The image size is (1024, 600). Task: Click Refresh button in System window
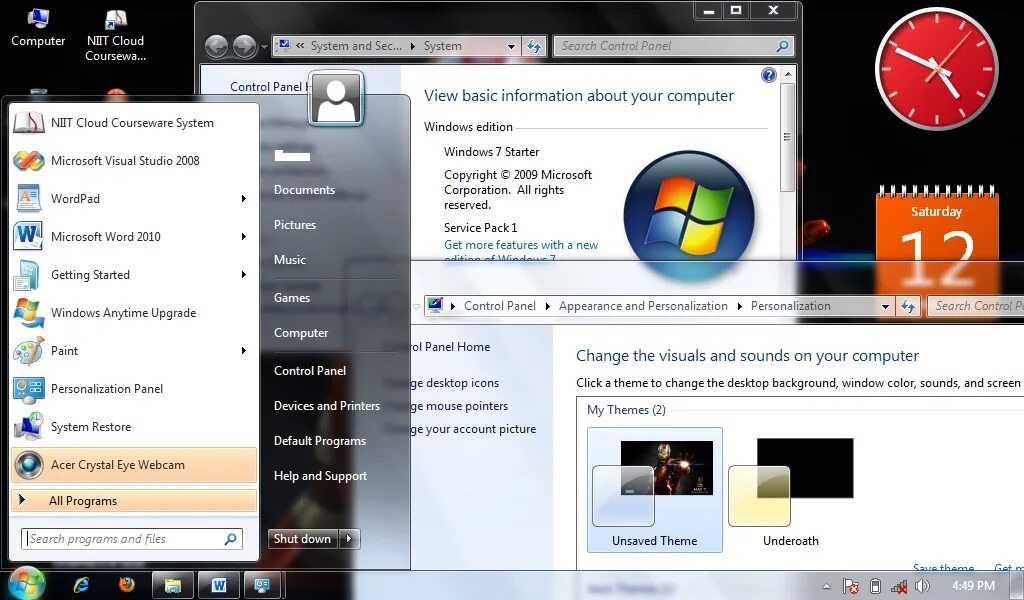tap(534, 46)
